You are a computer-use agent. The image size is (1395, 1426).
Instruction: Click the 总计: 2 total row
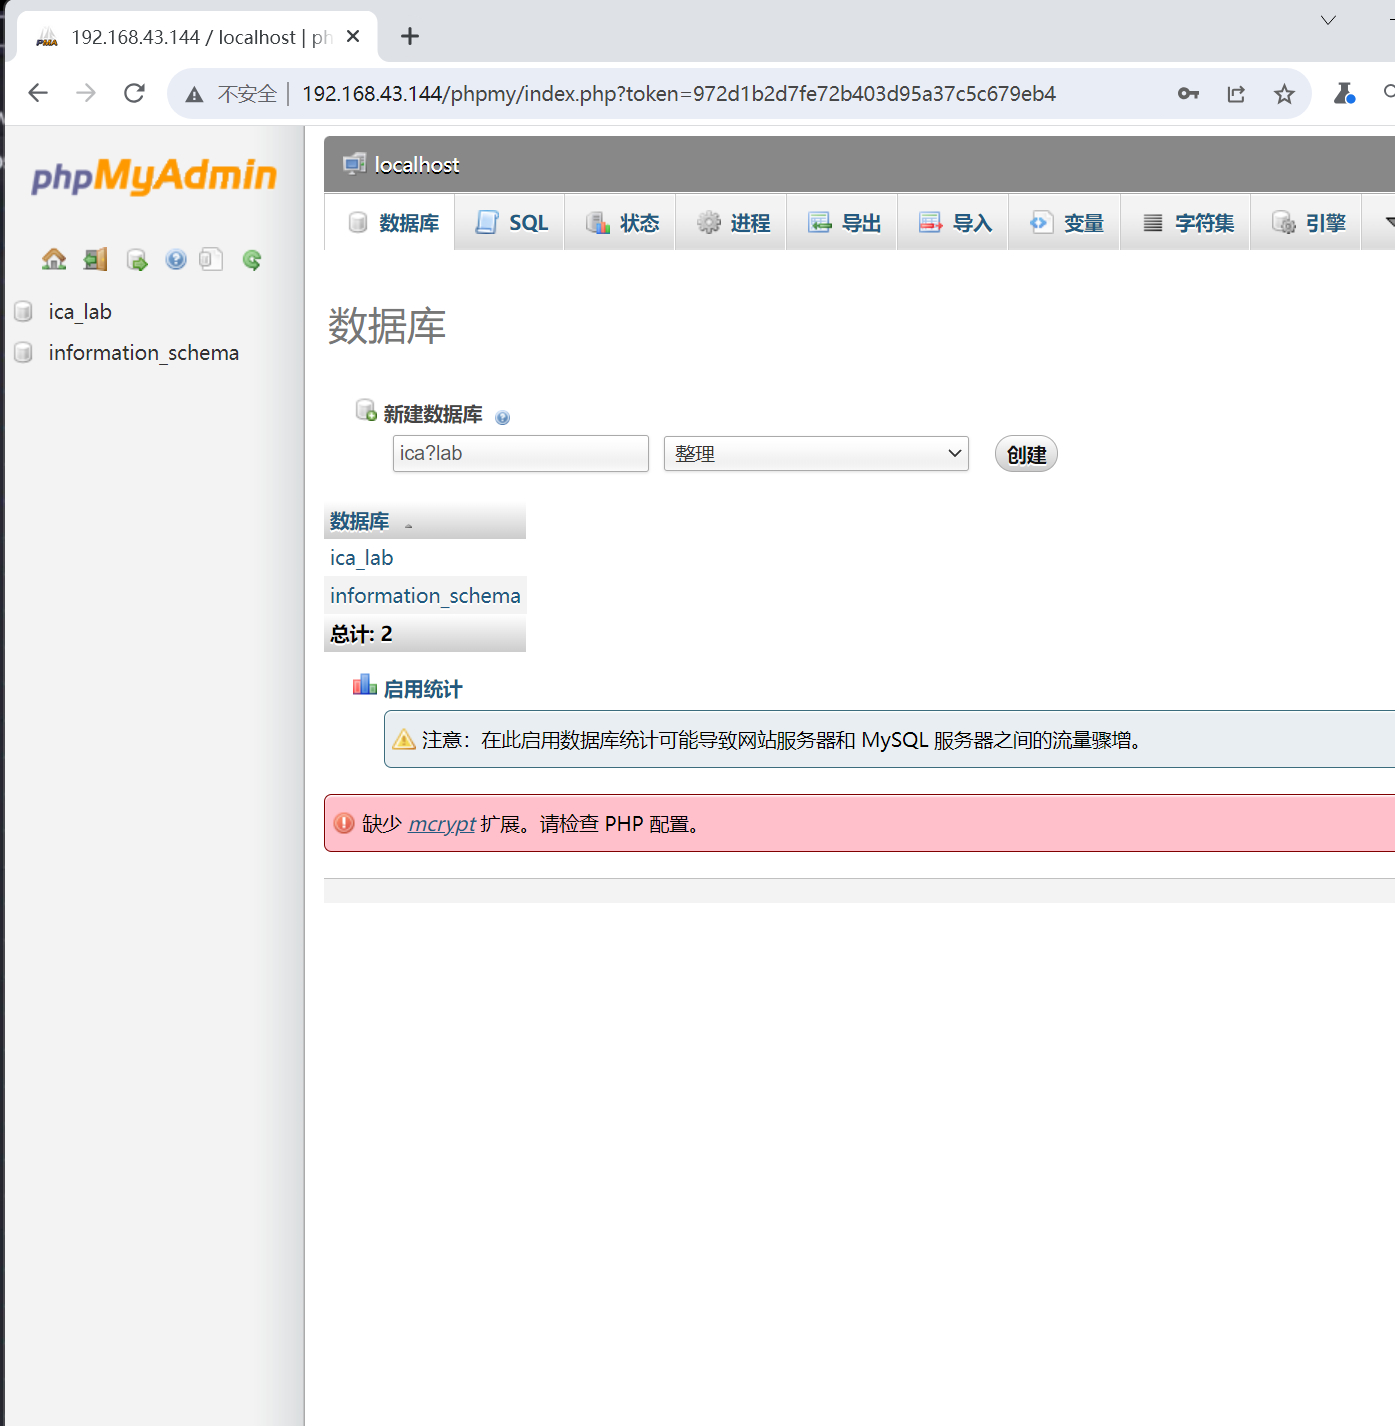[x=425, y=634]
